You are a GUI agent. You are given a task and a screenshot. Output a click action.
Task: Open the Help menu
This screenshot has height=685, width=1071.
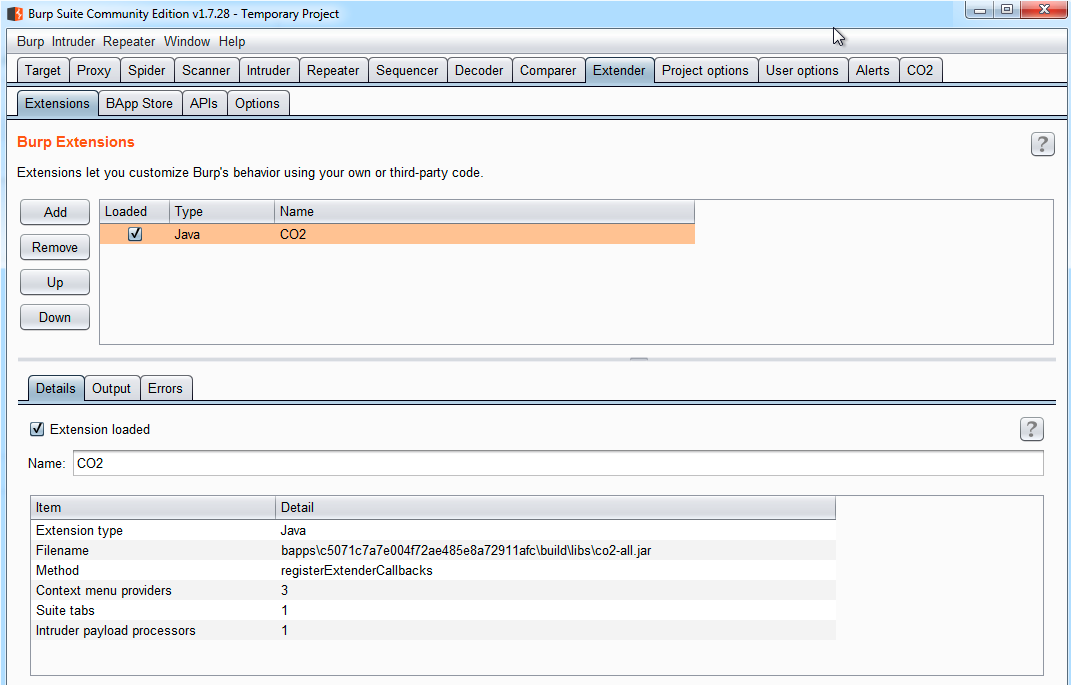pyautogui.click(x=232, y=42)
